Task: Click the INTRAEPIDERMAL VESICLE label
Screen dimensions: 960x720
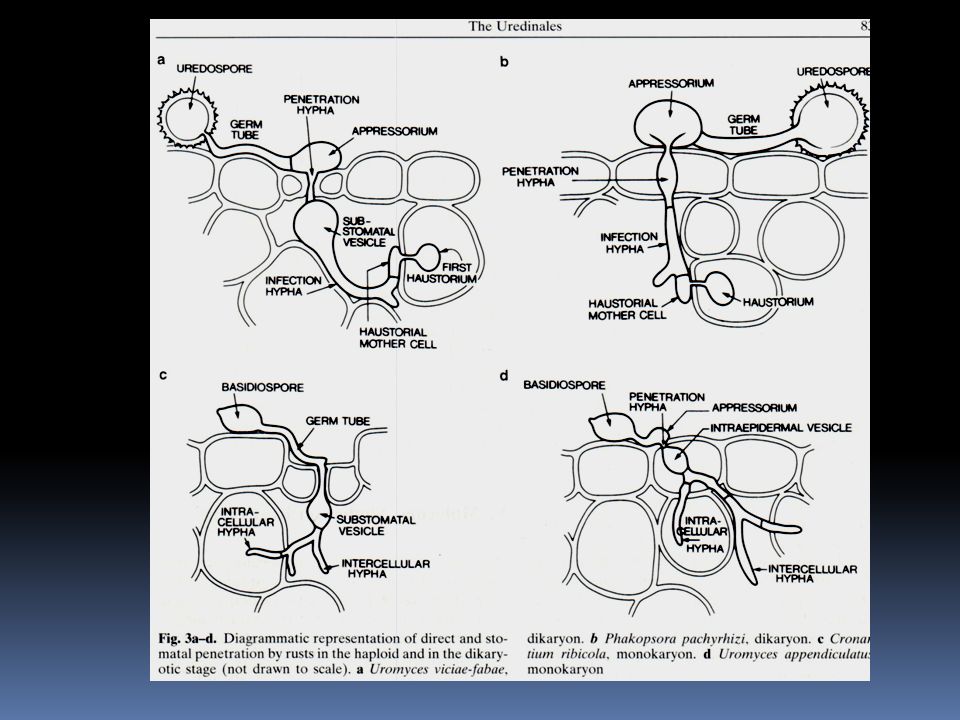Action: click(781, 428)
